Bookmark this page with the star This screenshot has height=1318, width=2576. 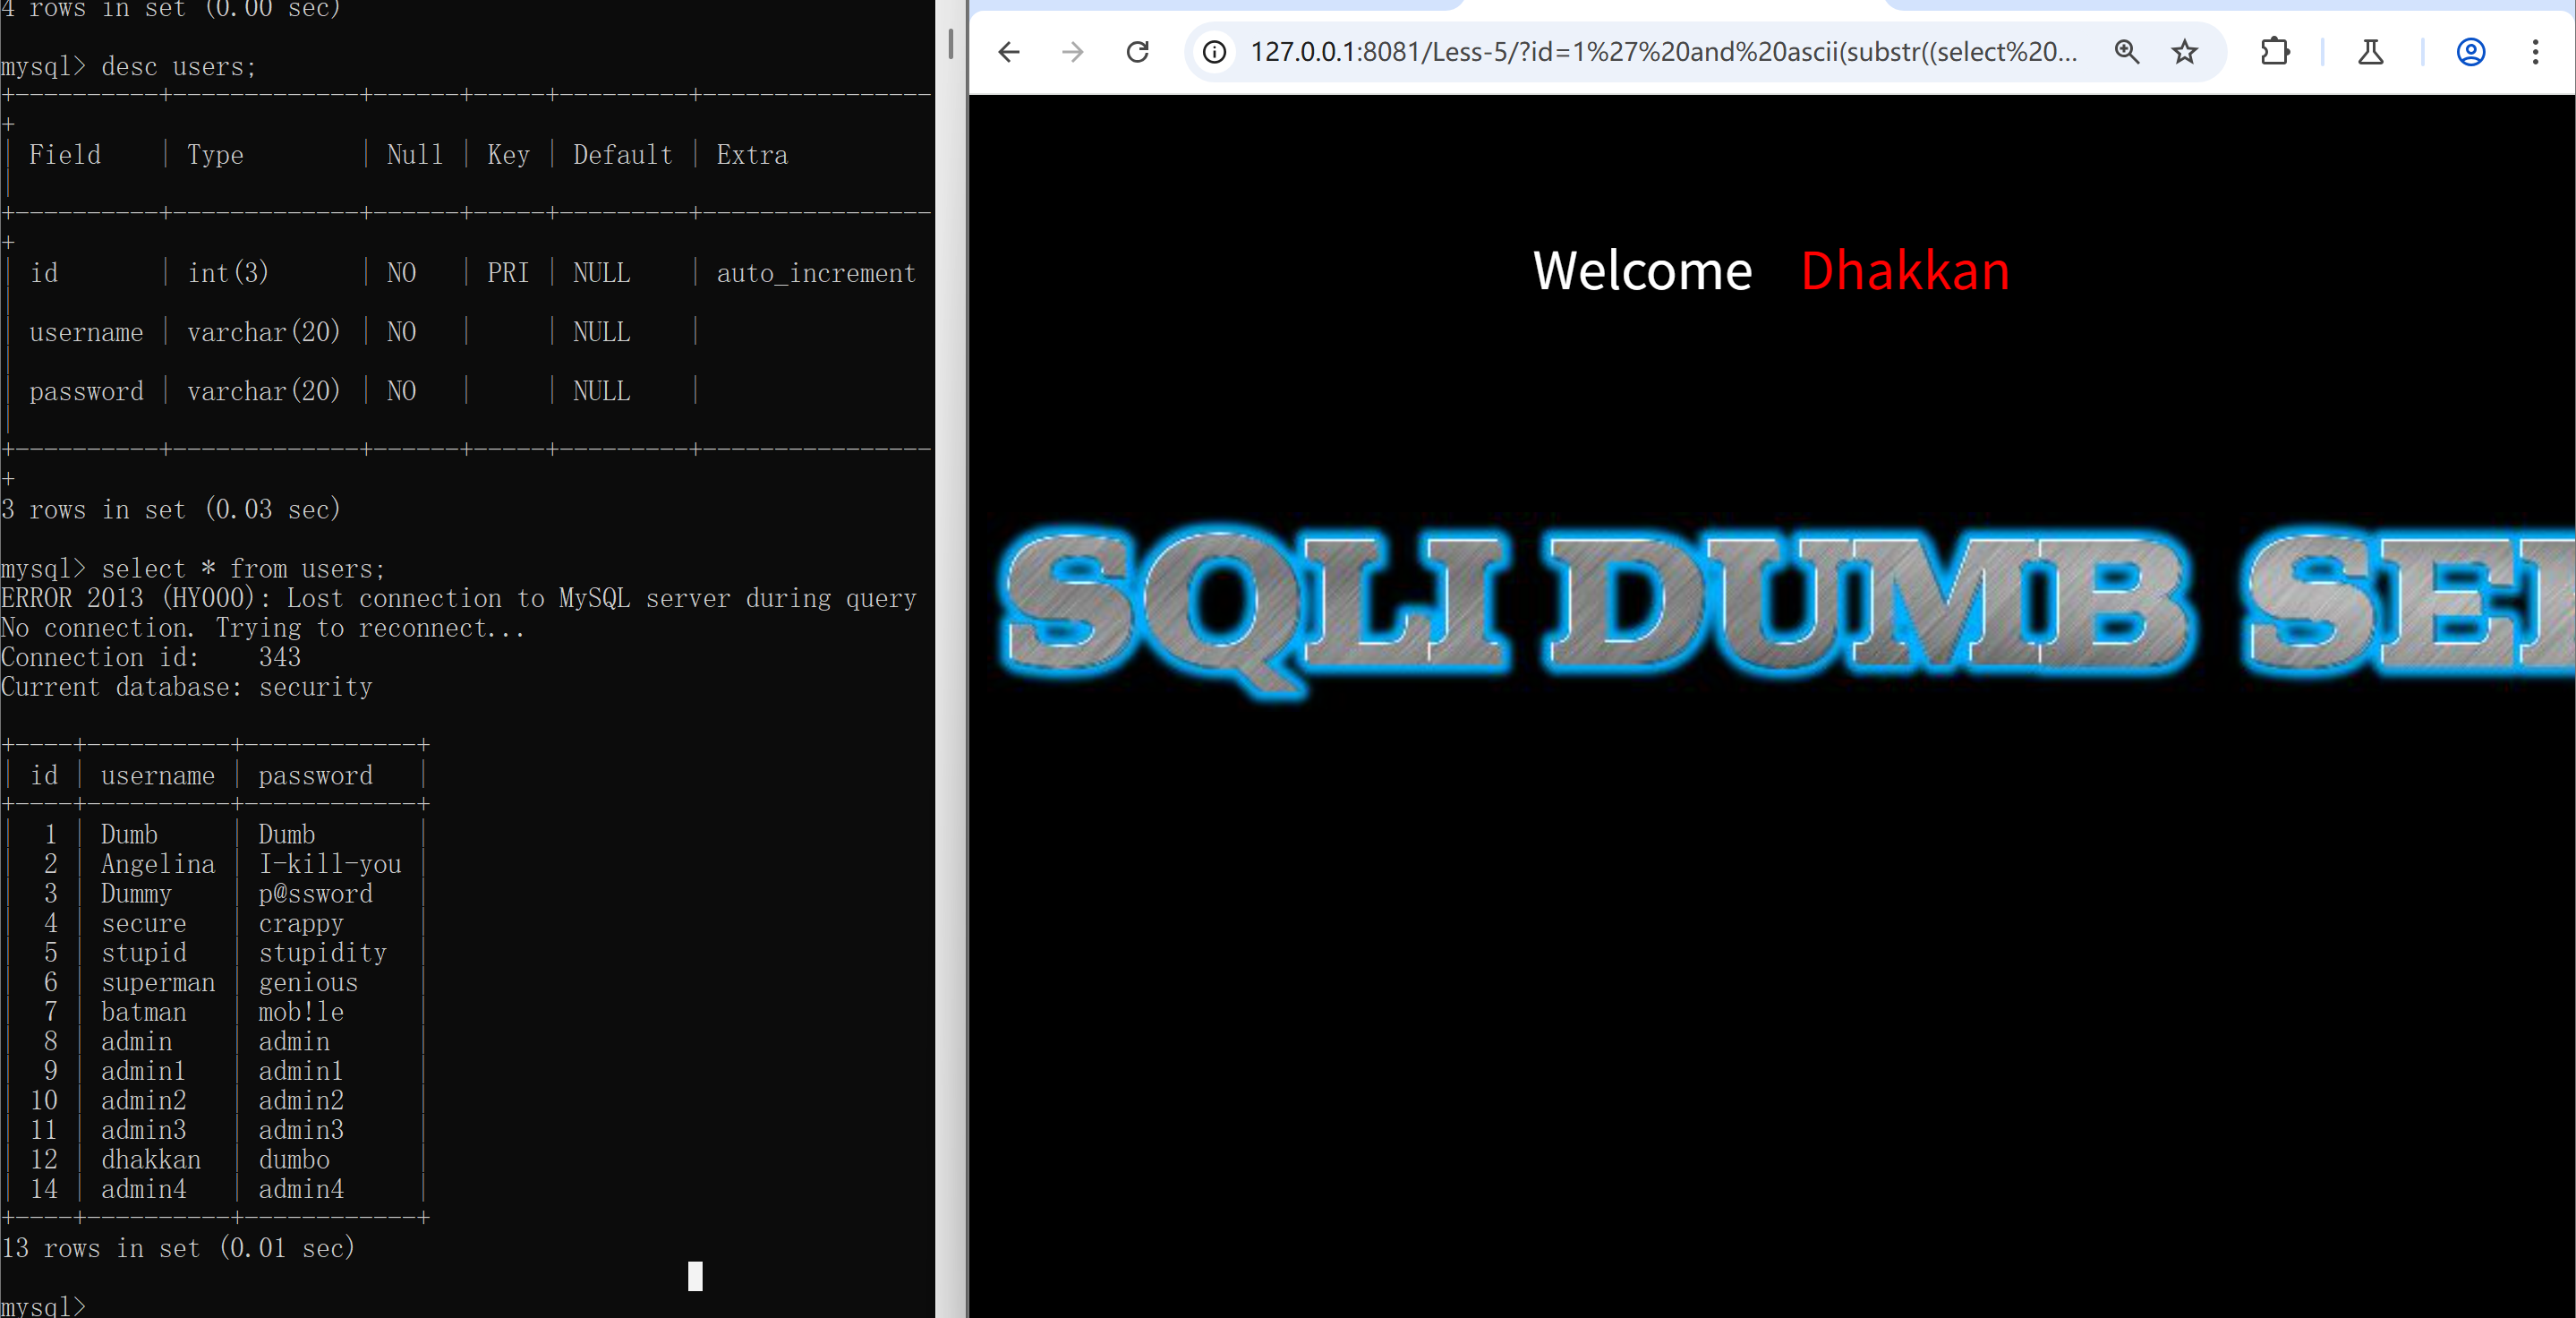(2184, 52)
